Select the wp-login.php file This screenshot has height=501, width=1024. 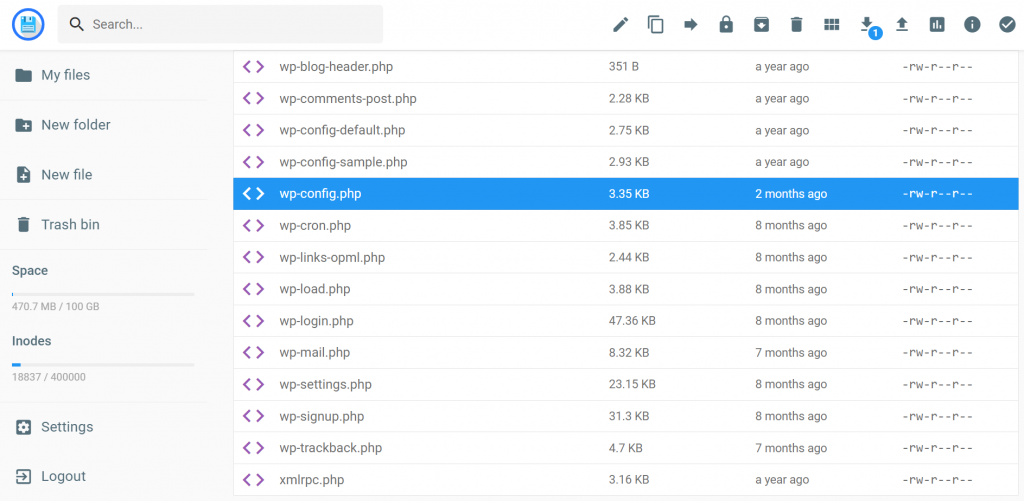pyautogui.click(x=626, y=321)
